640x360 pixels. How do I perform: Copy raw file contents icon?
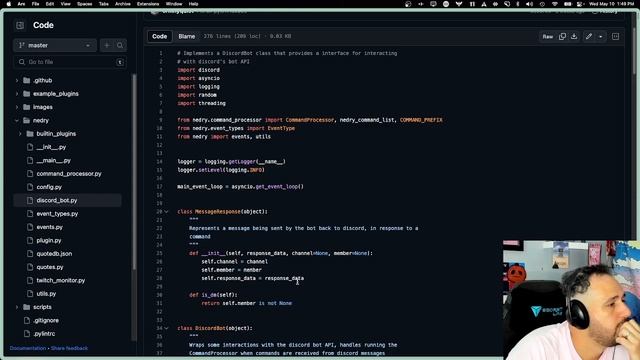tap(562, 36)
